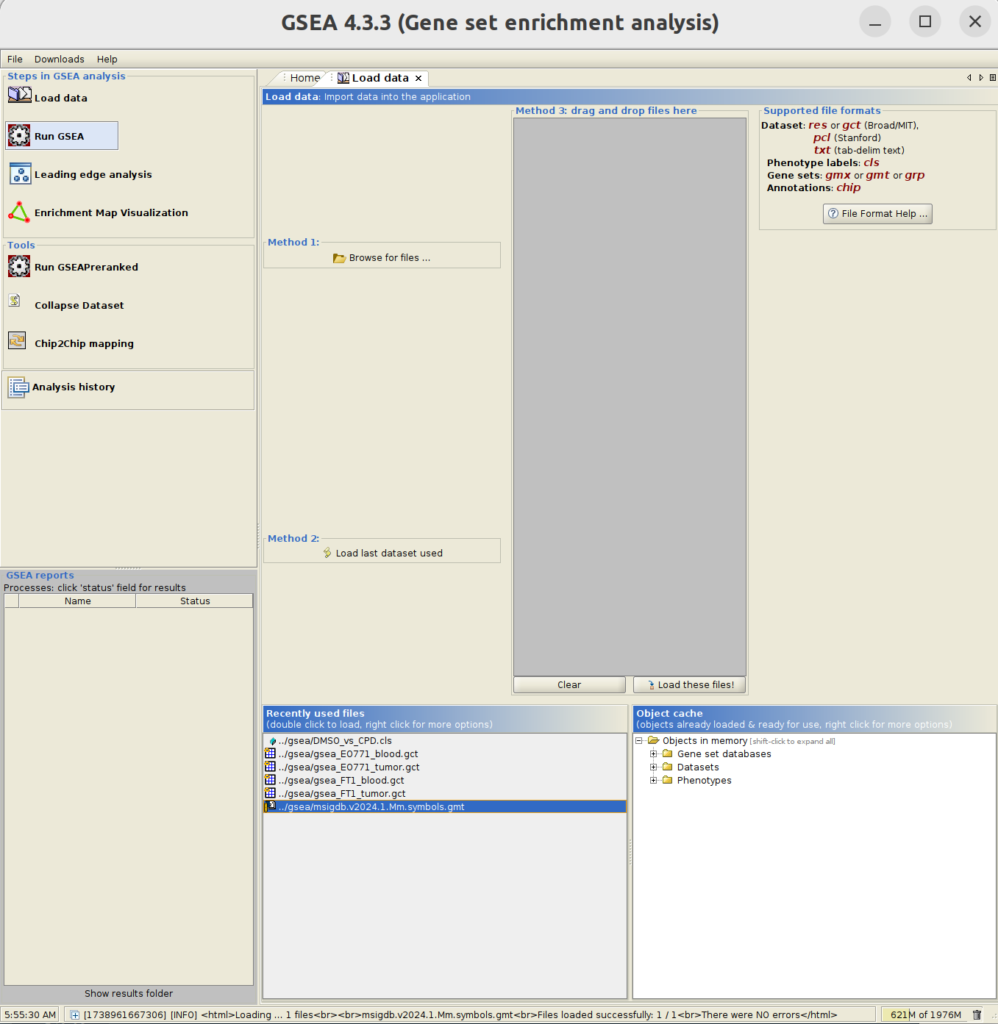
Task: Click Show results folder
Action: [x=129, y=993]
